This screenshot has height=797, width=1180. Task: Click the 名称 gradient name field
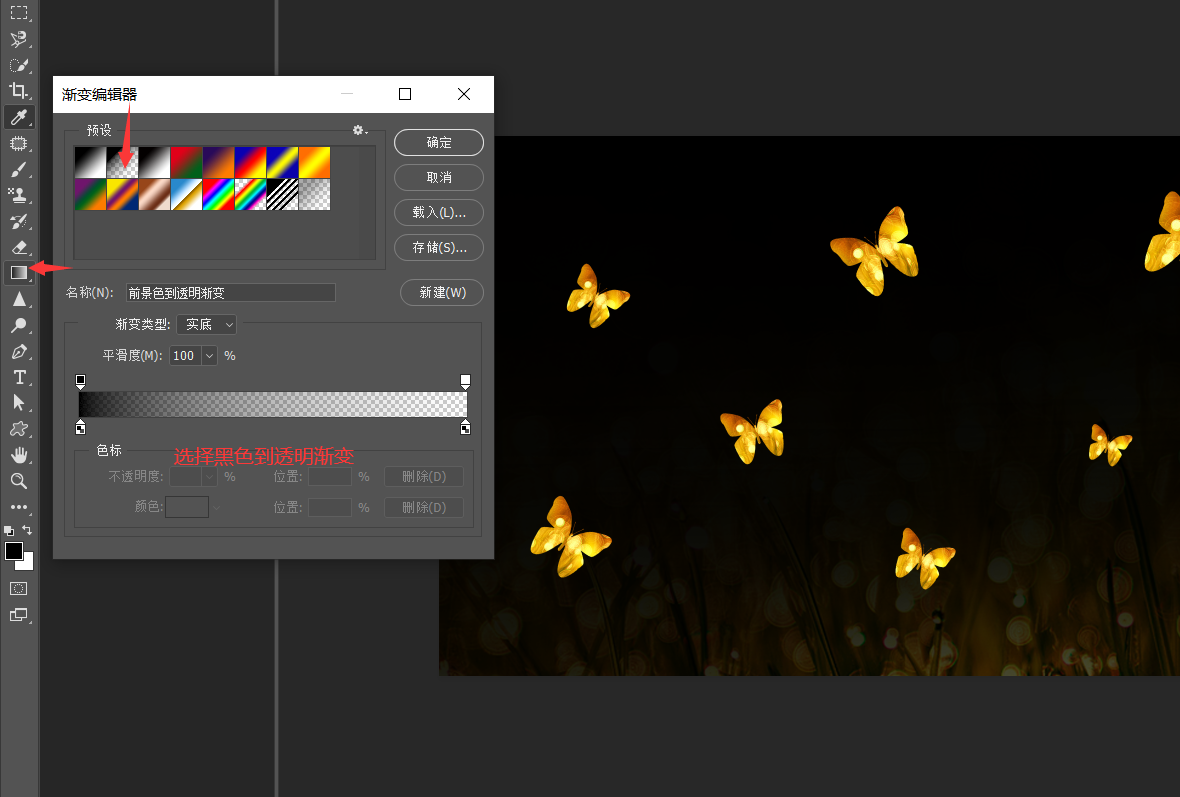point(230,292)
